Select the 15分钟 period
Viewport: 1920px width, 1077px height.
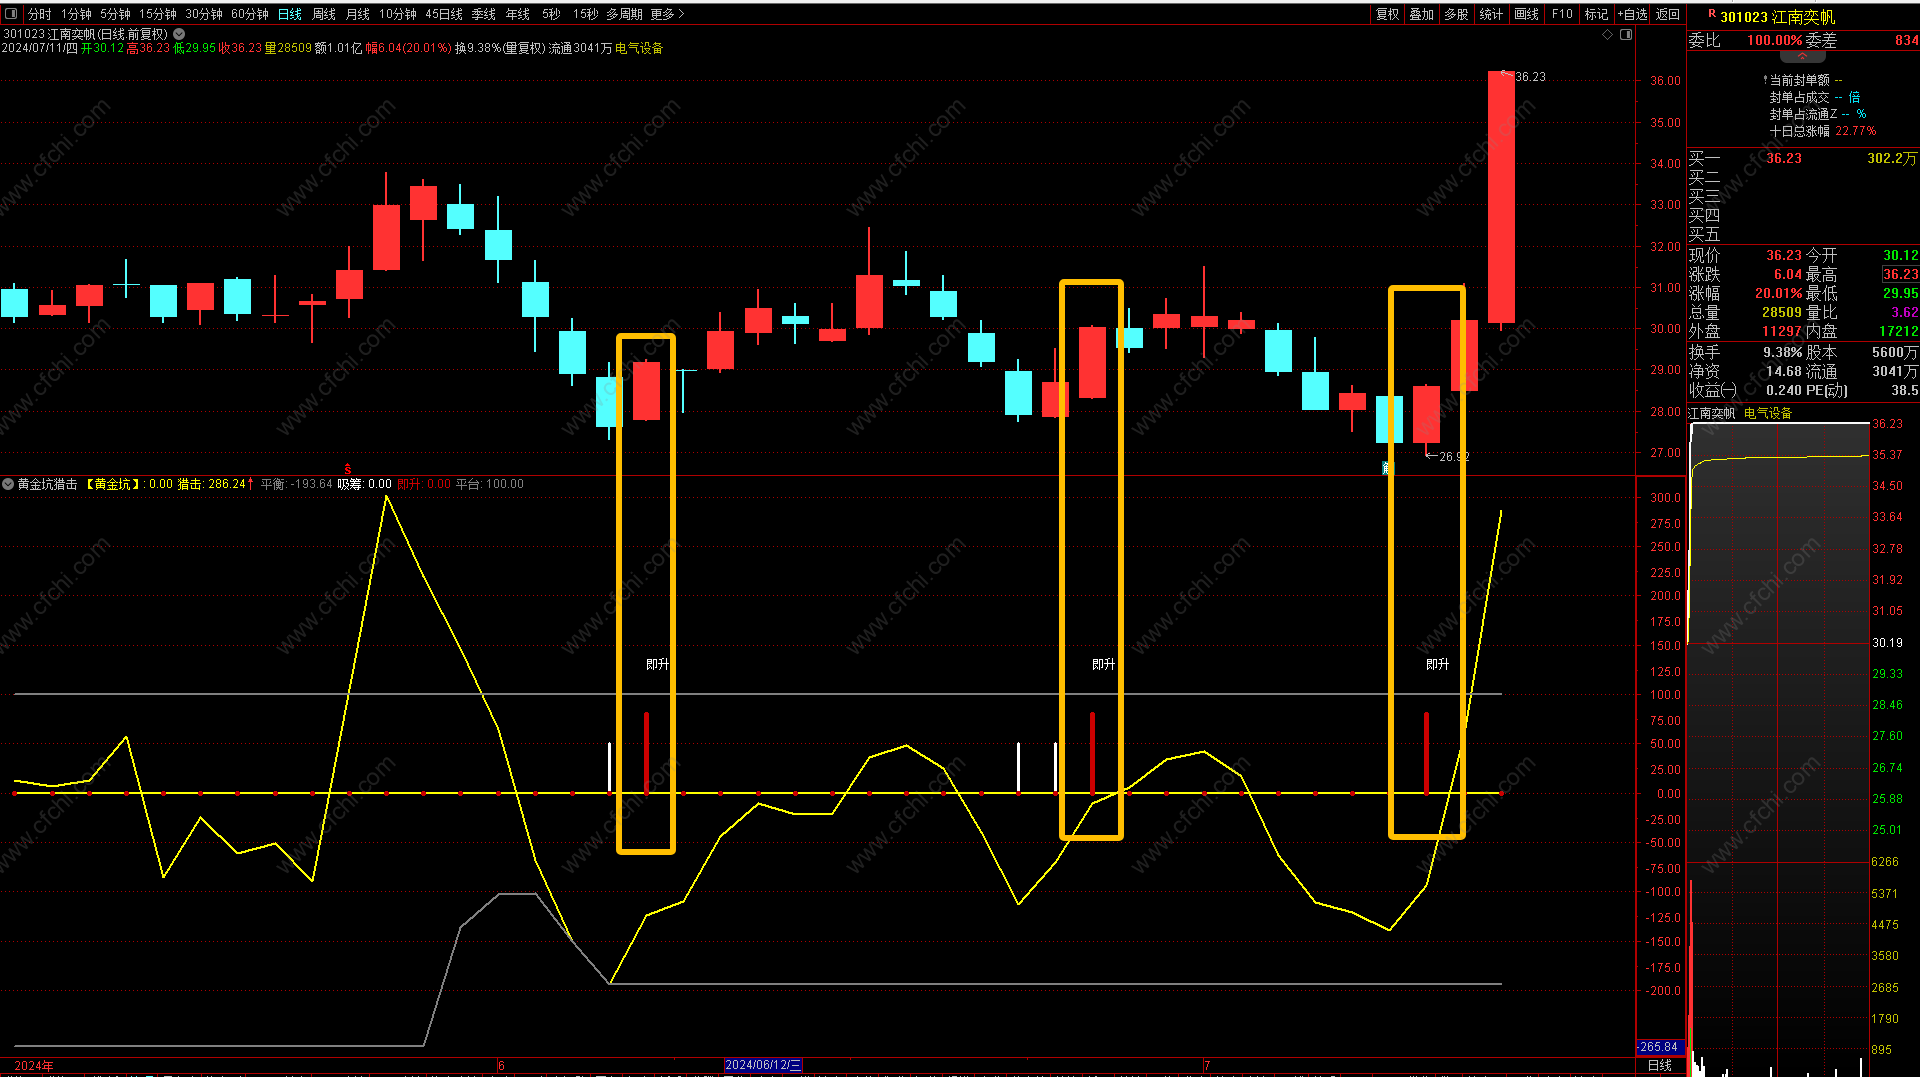click(x=157, y=14)
